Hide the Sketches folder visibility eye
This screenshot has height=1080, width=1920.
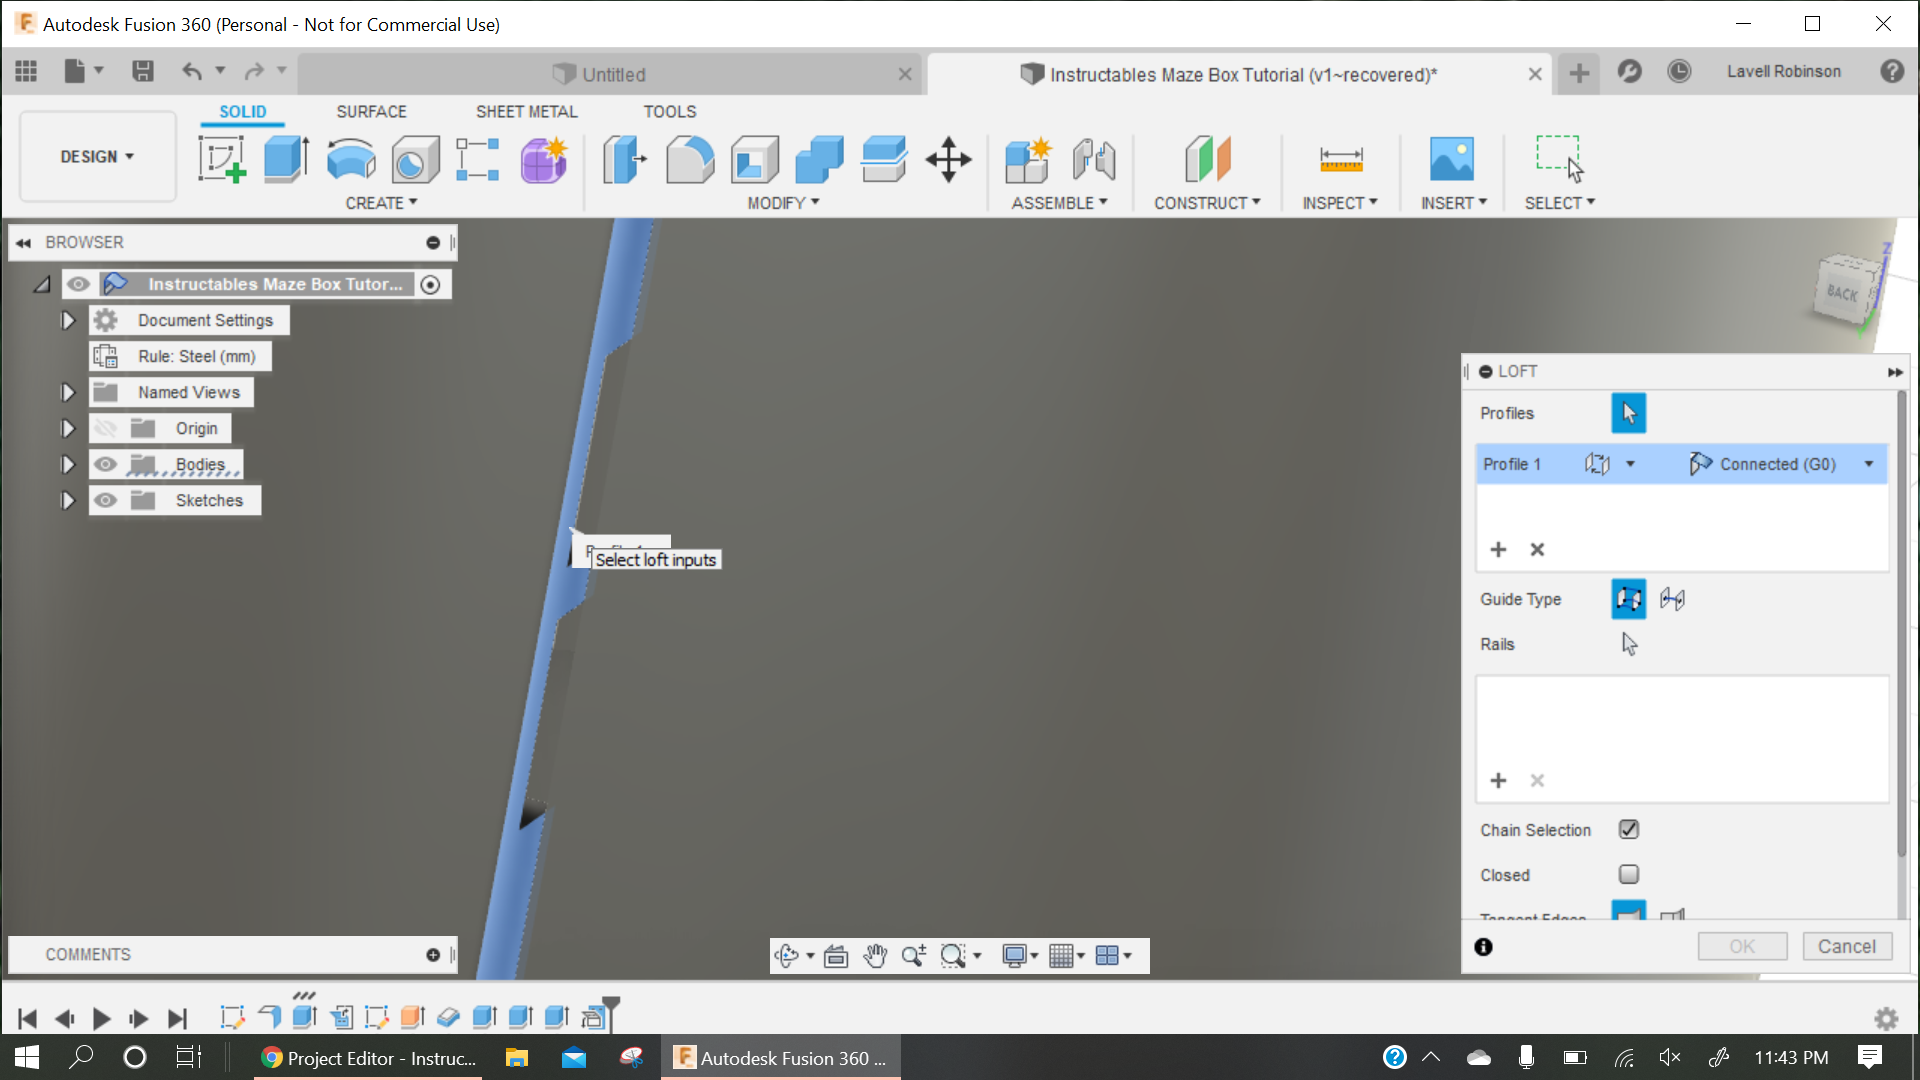pos(105,500)
